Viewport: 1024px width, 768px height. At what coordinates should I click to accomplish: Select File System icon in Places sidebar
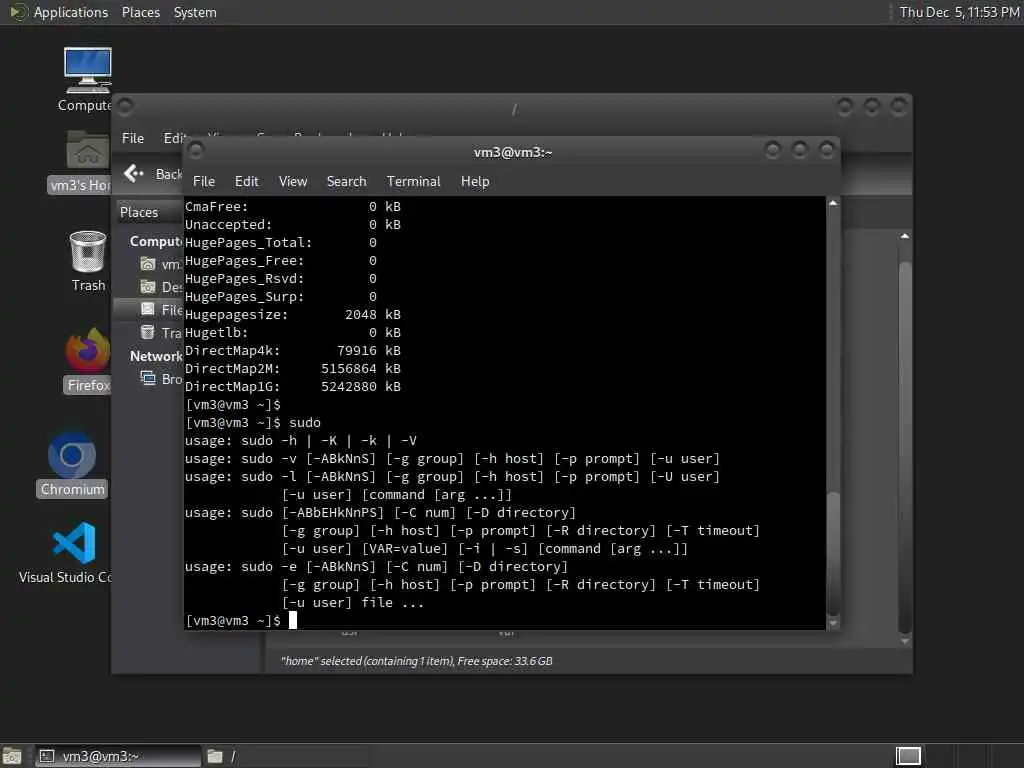point(148,309)
